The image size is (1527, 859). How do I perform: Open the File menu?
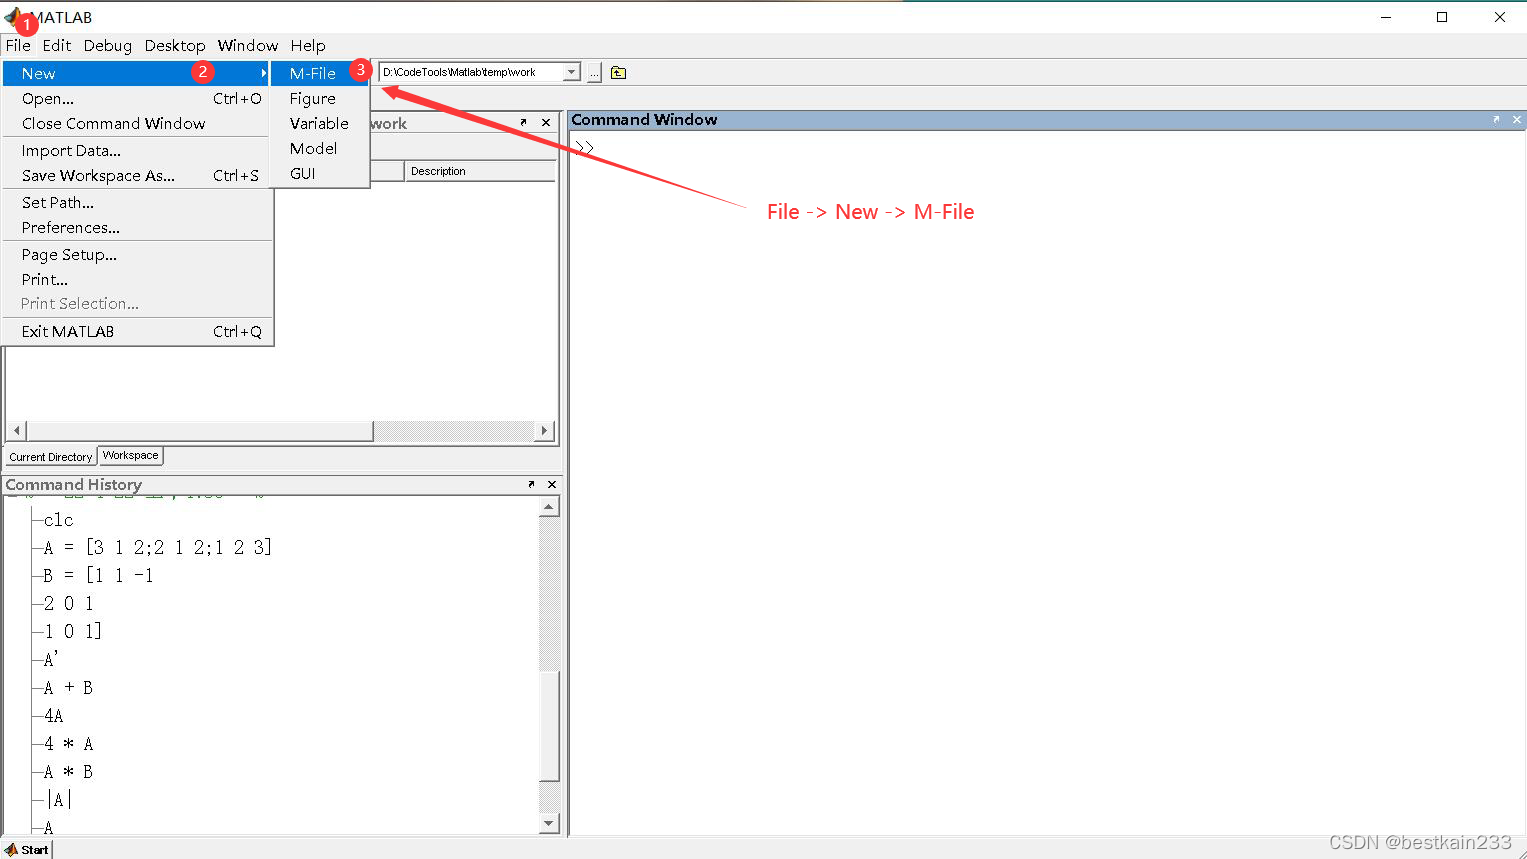click(x=18, y=46)
